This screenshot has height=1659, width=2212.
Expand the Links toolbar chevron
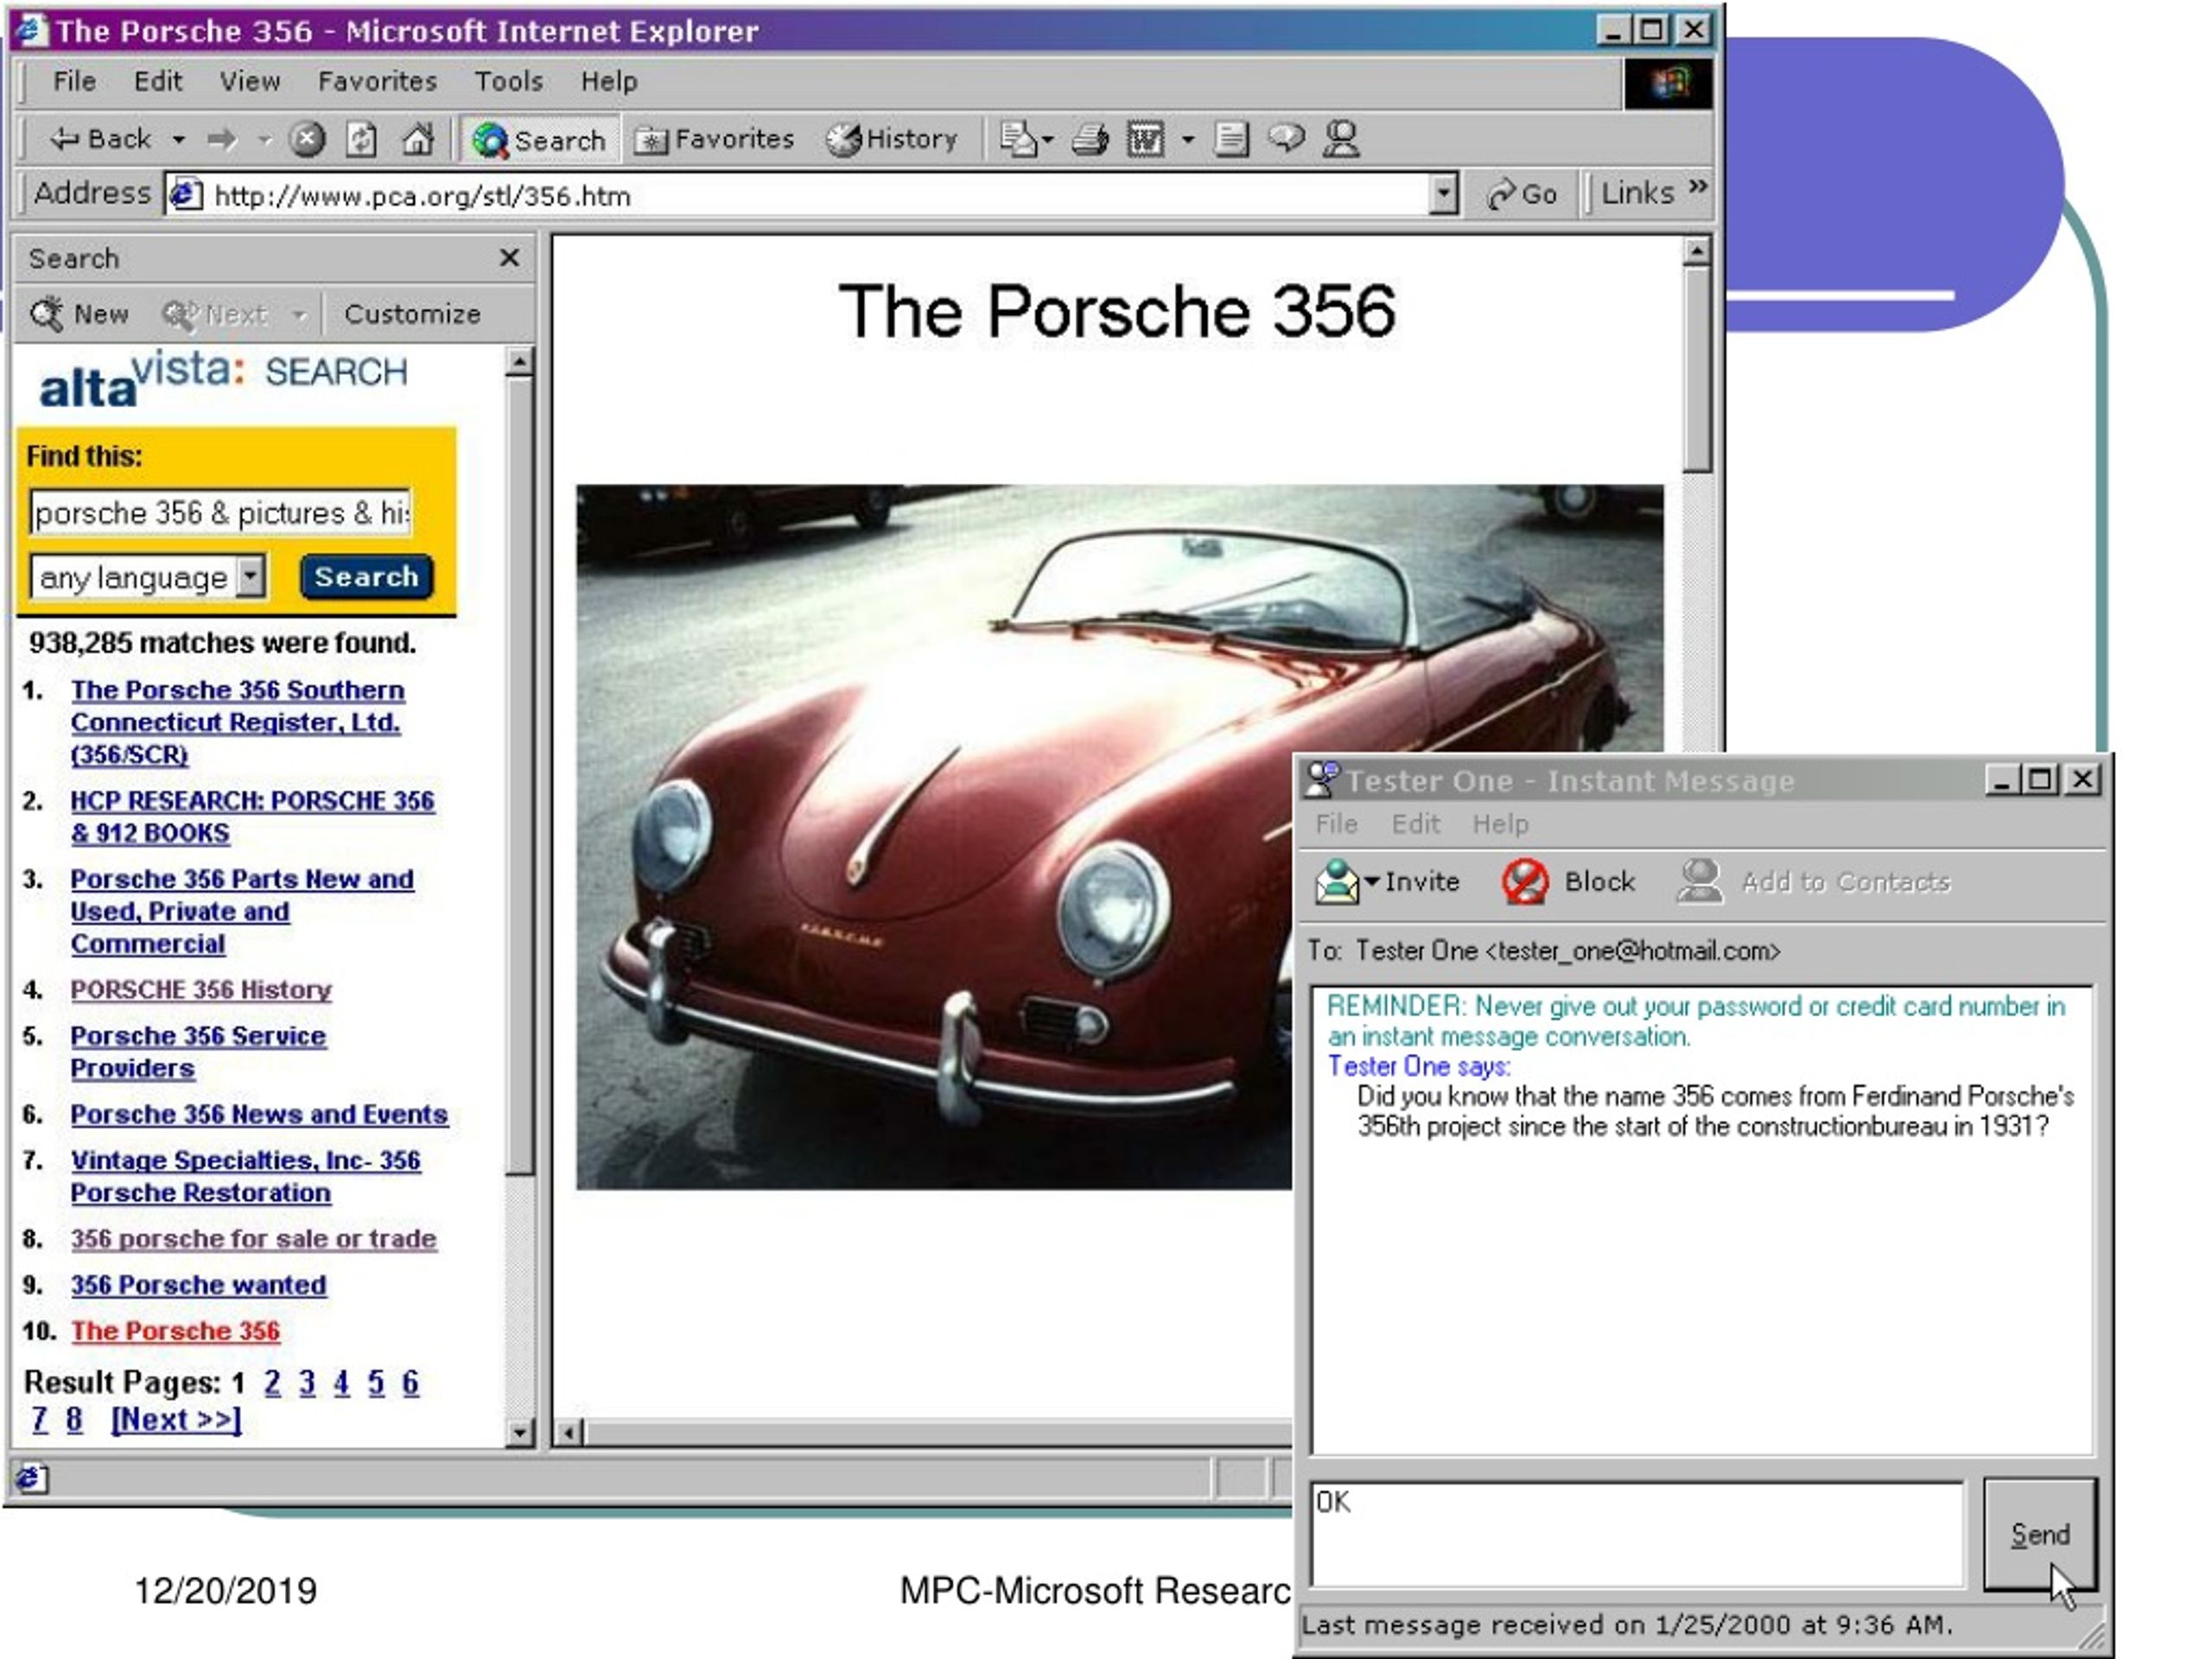[x=1698, y=187]
